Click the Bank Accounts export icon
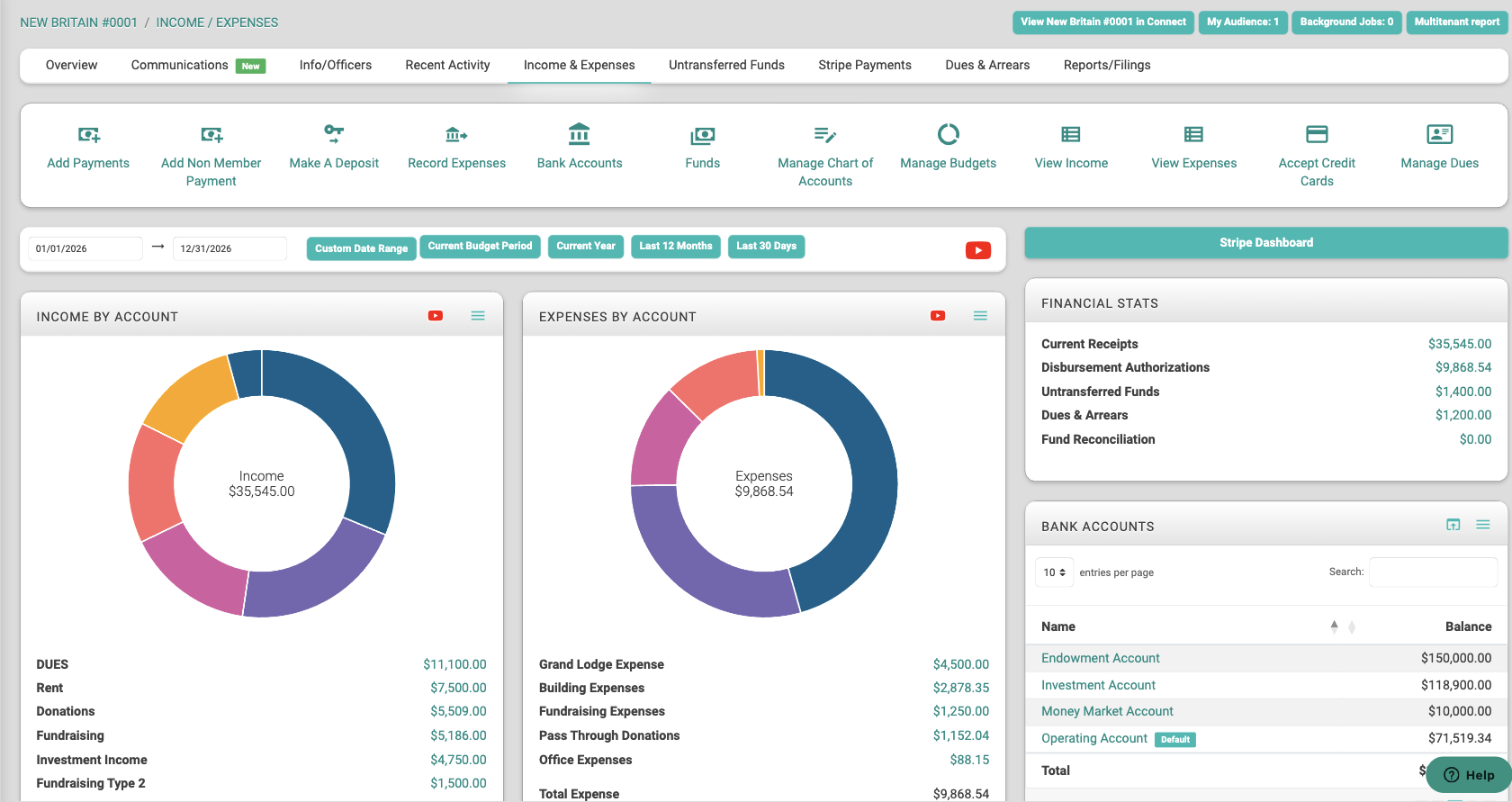 click(x=1453, y=525)
